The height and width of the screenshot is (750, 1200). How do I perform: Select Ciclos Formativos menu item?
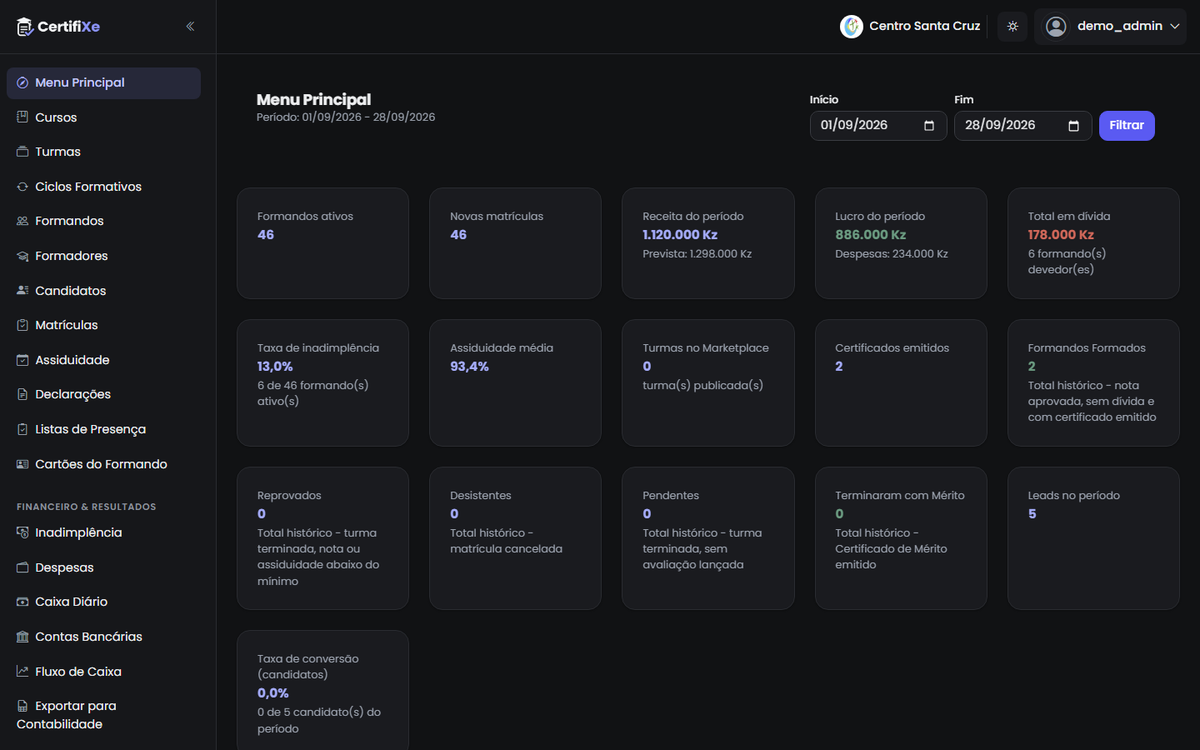[x=104, y=187]
